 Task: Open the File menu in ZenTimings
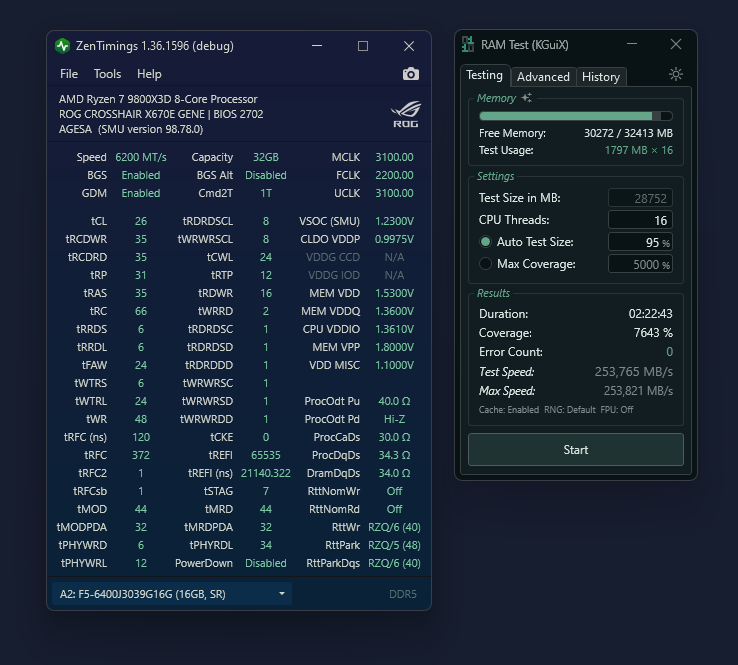pyautogui.click(x=69, y=74)
